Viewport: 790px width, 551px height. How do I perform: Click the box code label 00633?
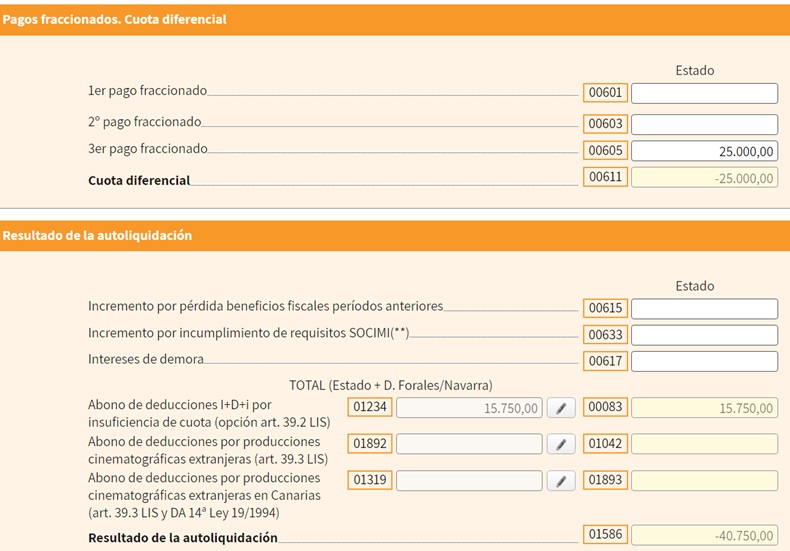(605, 334)
